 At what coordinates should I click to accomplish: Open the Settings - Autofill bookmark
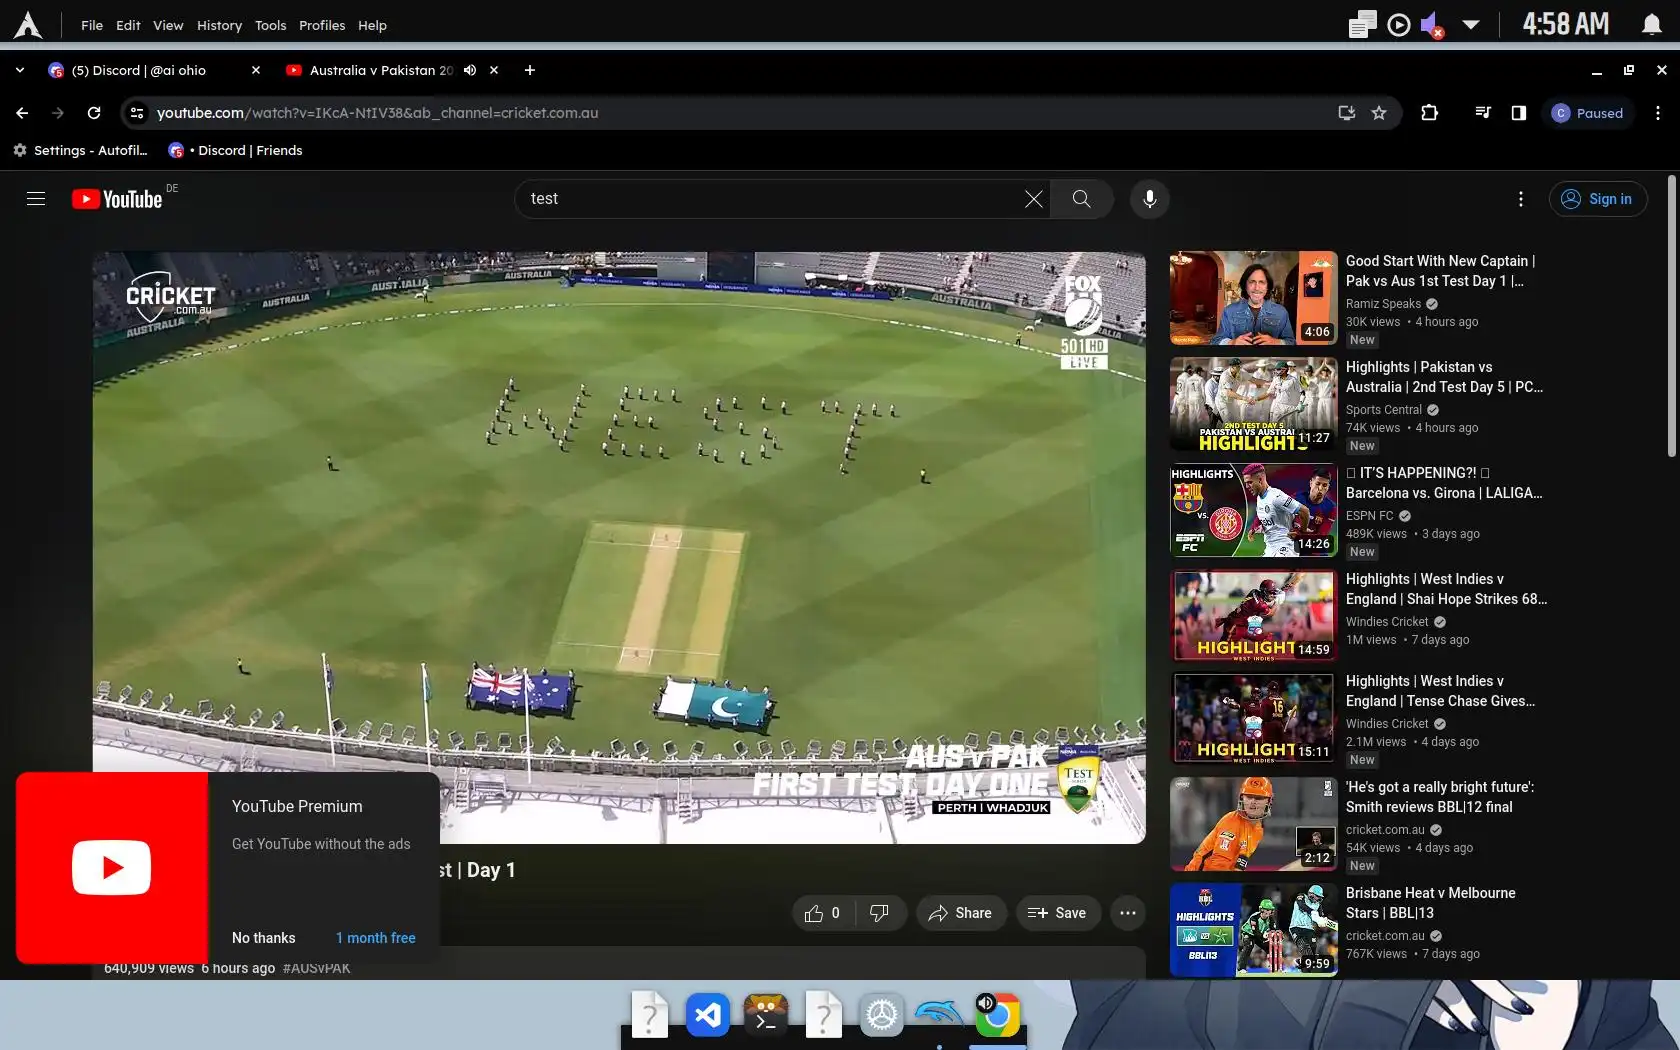(80, 150)
